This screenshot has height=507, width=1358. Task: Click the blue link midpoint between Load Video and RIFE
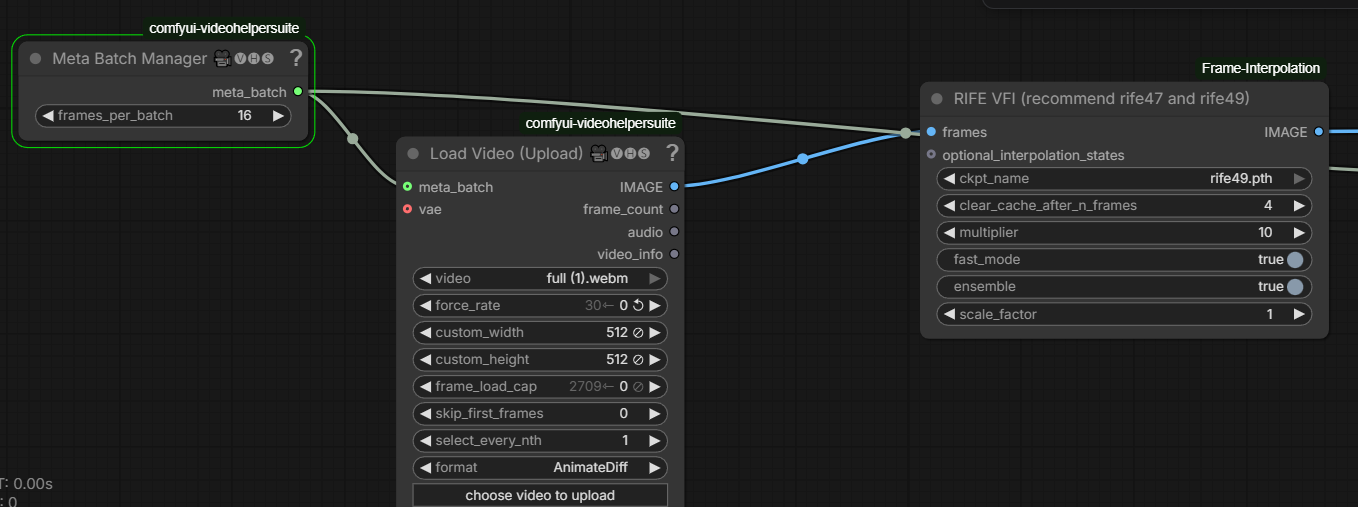[802, 159]
